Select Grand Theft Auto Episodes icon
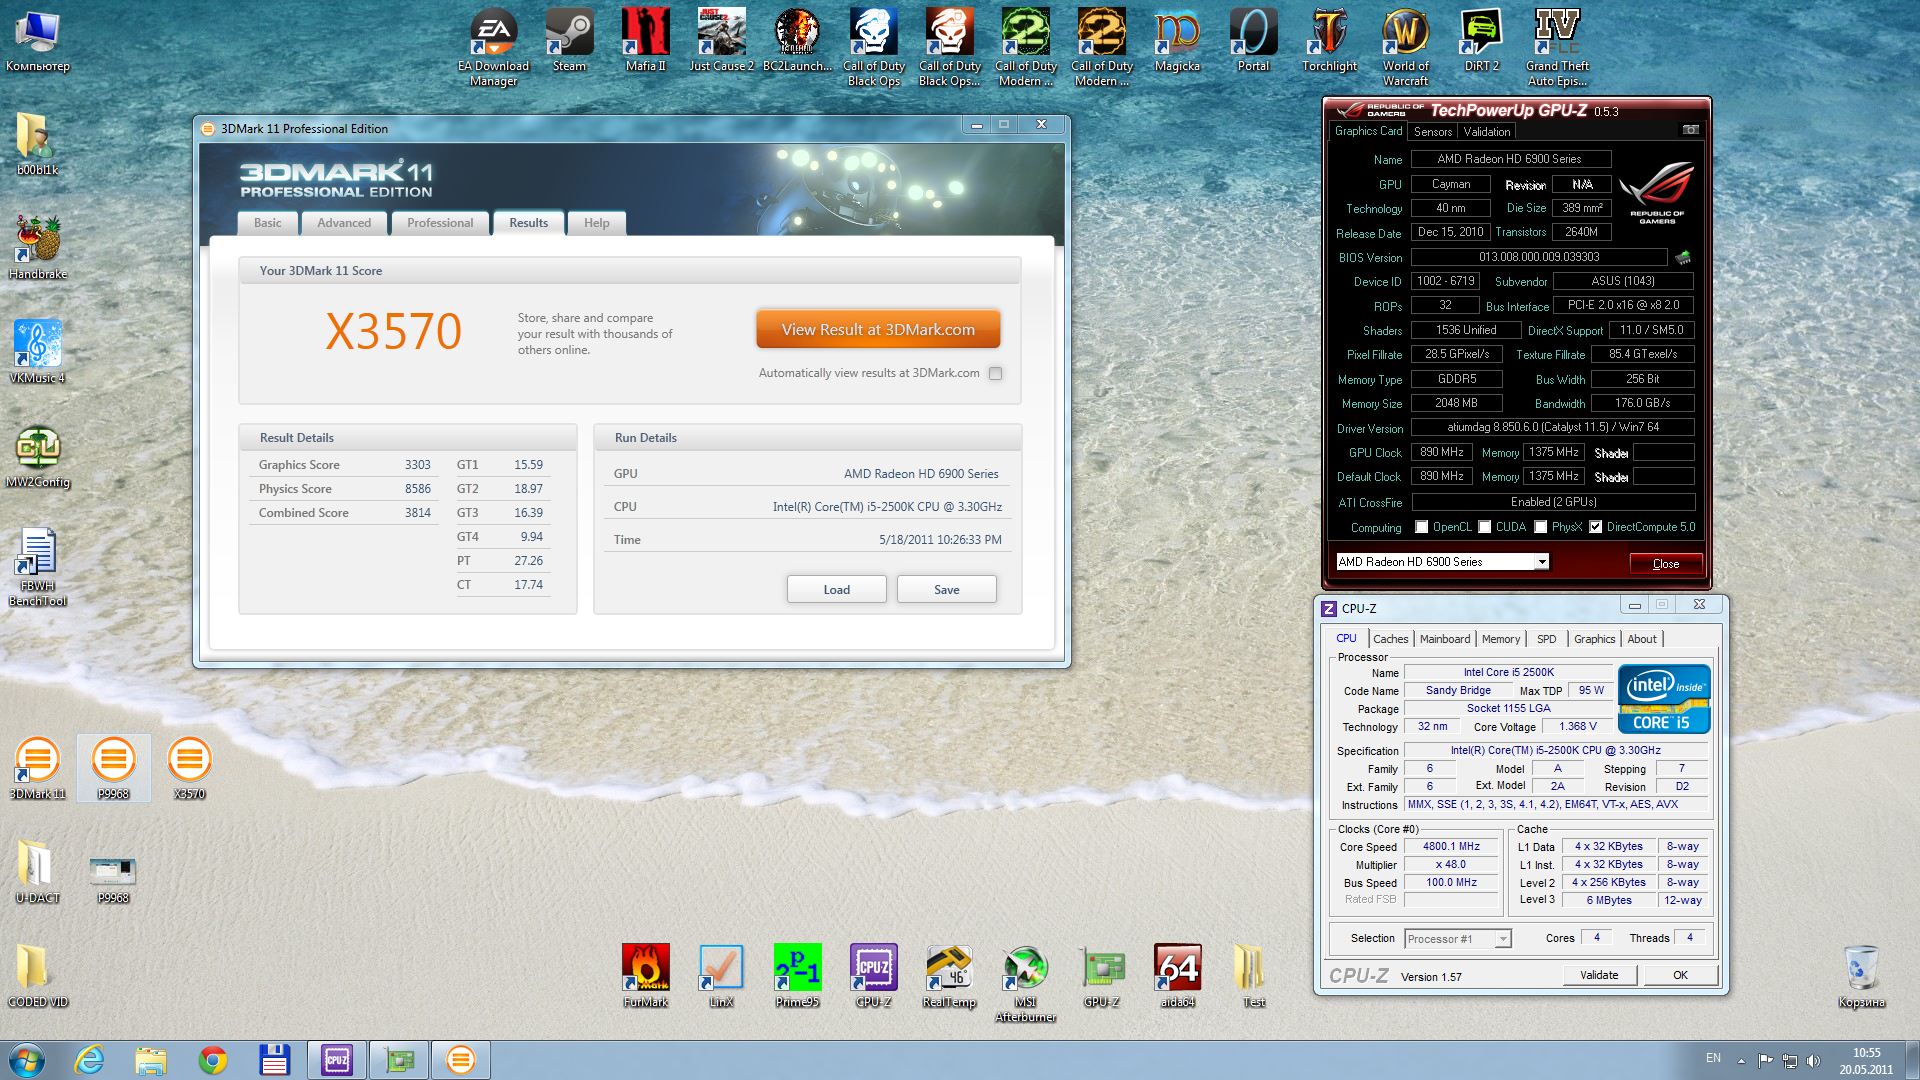The image size is (1920, 1080). click(1557, 47)
